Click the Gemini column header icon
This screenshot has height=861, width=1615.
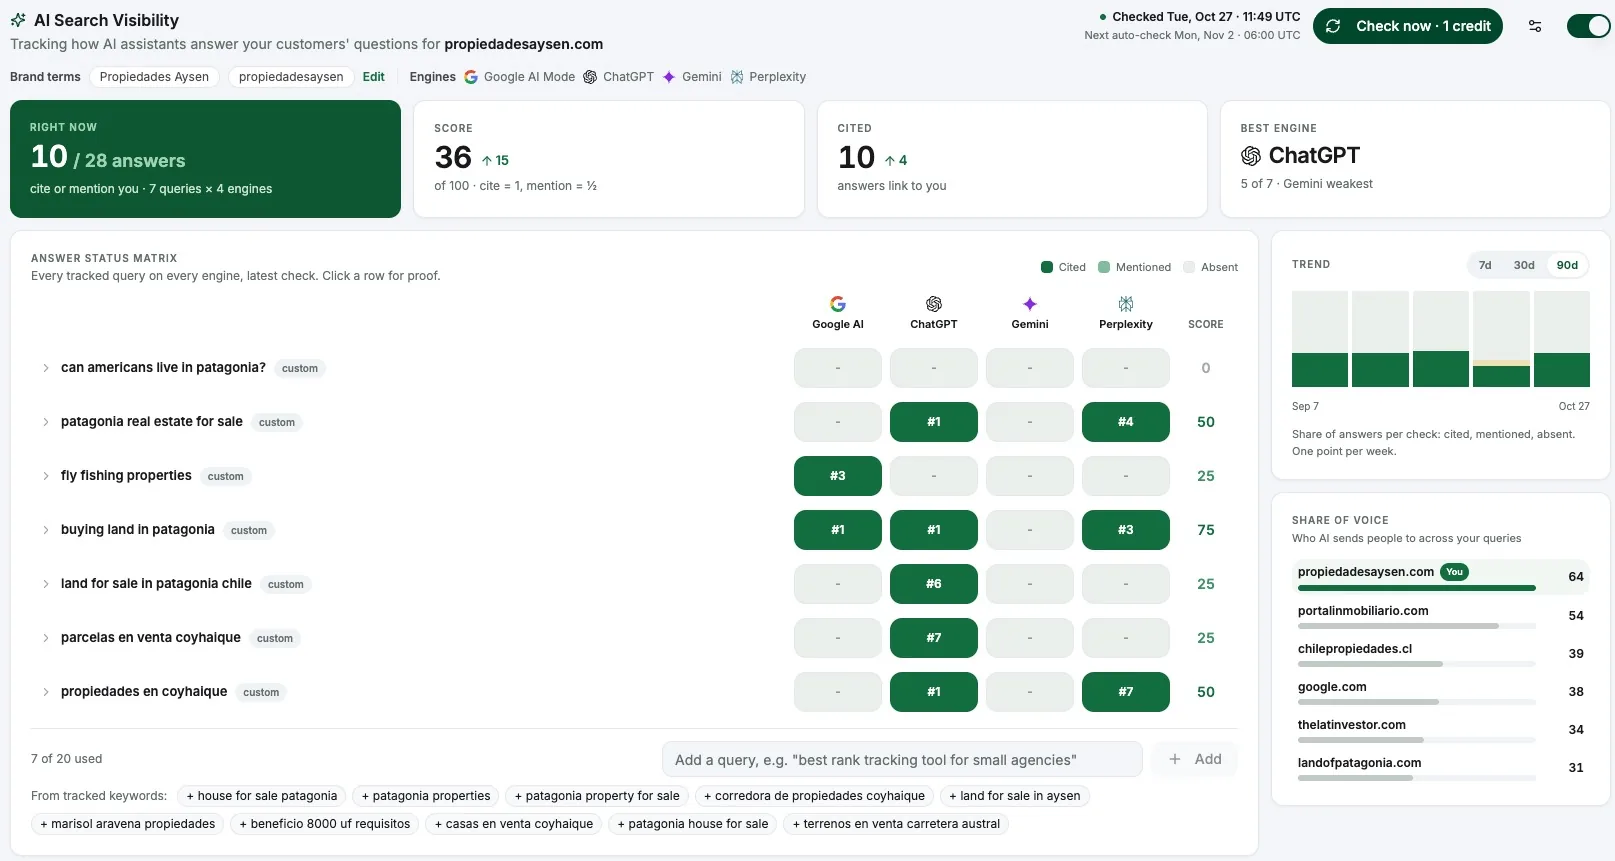click(x=1030, y=304)
